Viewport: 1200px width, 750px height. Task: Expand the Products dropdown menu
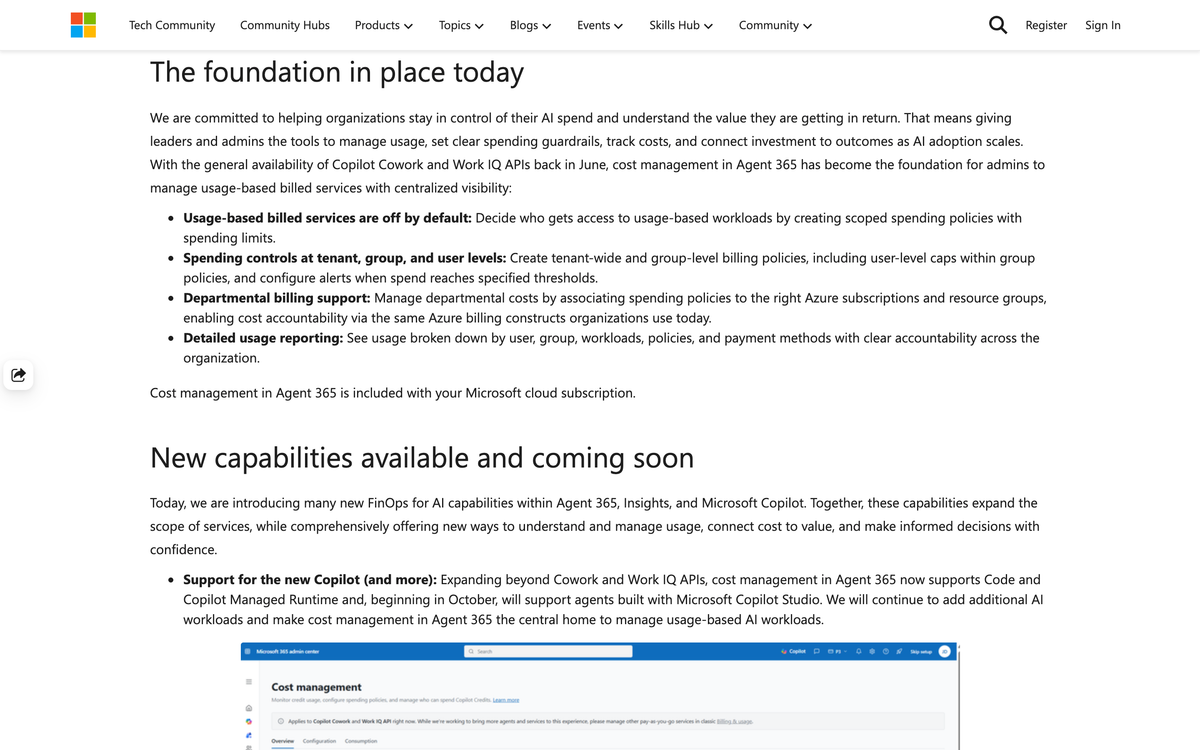pyautogui.click(x=384, y=25)
